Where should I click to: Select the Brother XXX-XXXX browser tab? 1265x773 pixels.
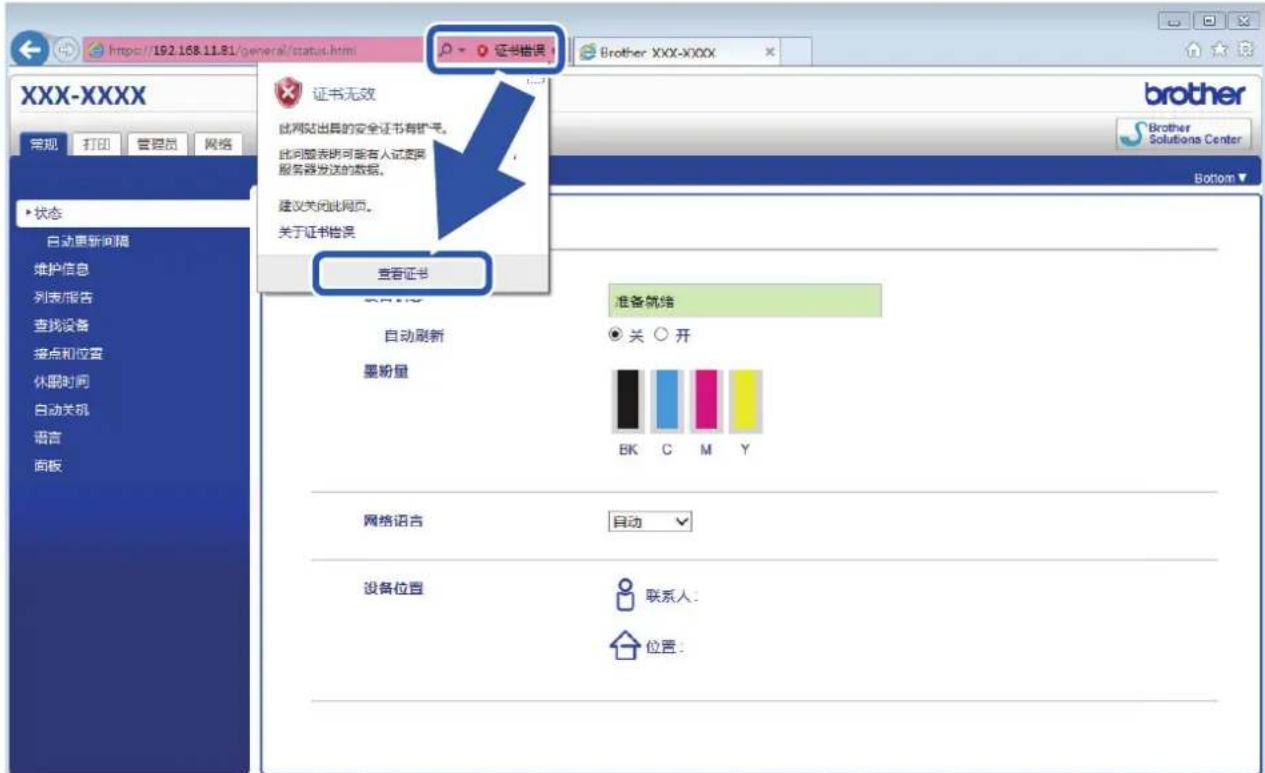679,51
